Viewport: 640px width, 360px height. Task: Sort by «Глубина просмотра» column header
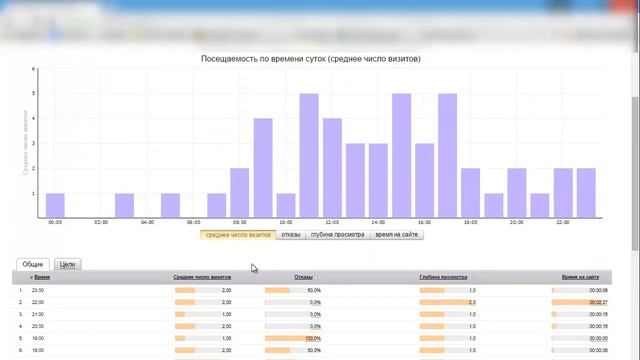443,277
